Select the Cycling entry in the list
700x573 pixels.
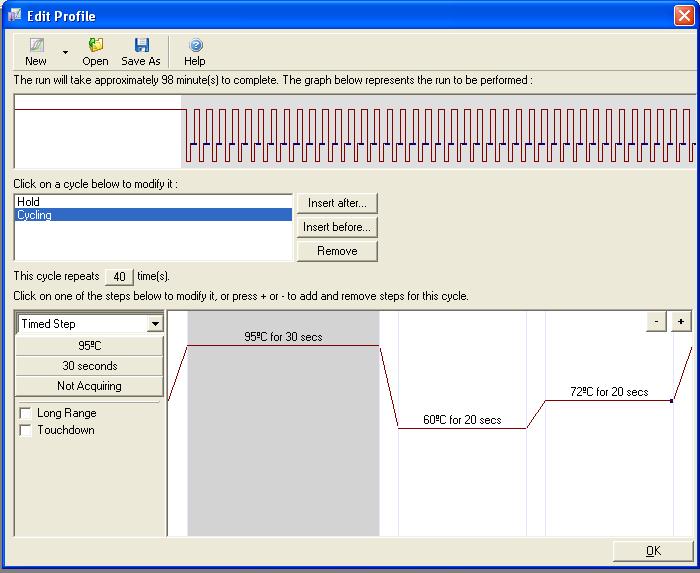click(x=153, y=215)
